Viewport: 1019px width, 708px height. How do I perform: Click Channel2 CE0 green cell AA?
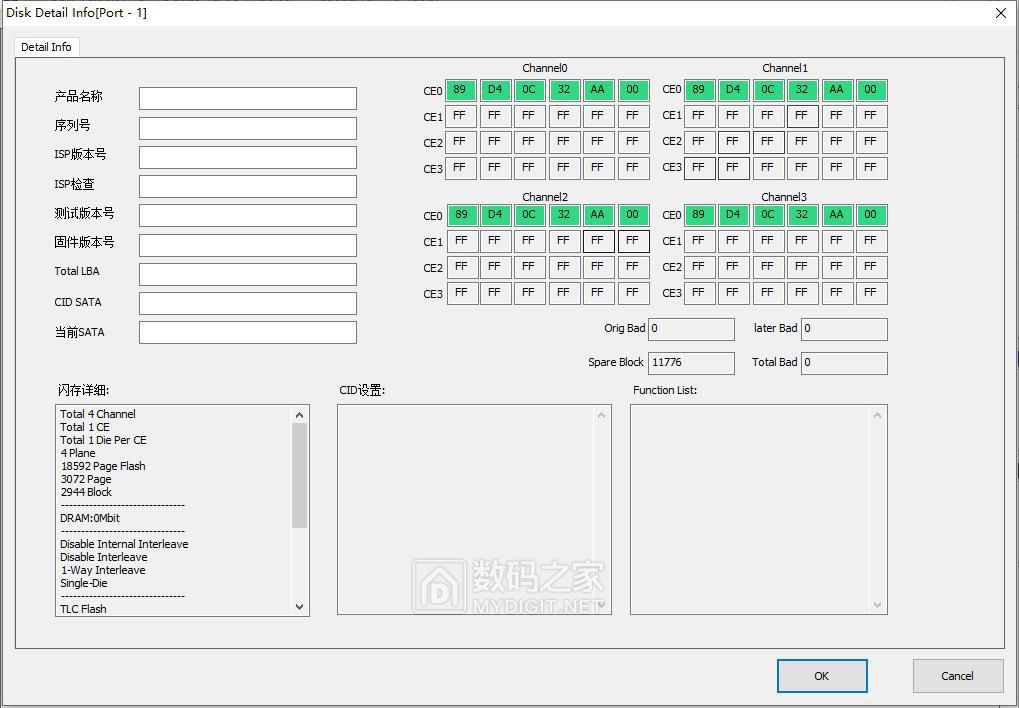pos(598,215)
